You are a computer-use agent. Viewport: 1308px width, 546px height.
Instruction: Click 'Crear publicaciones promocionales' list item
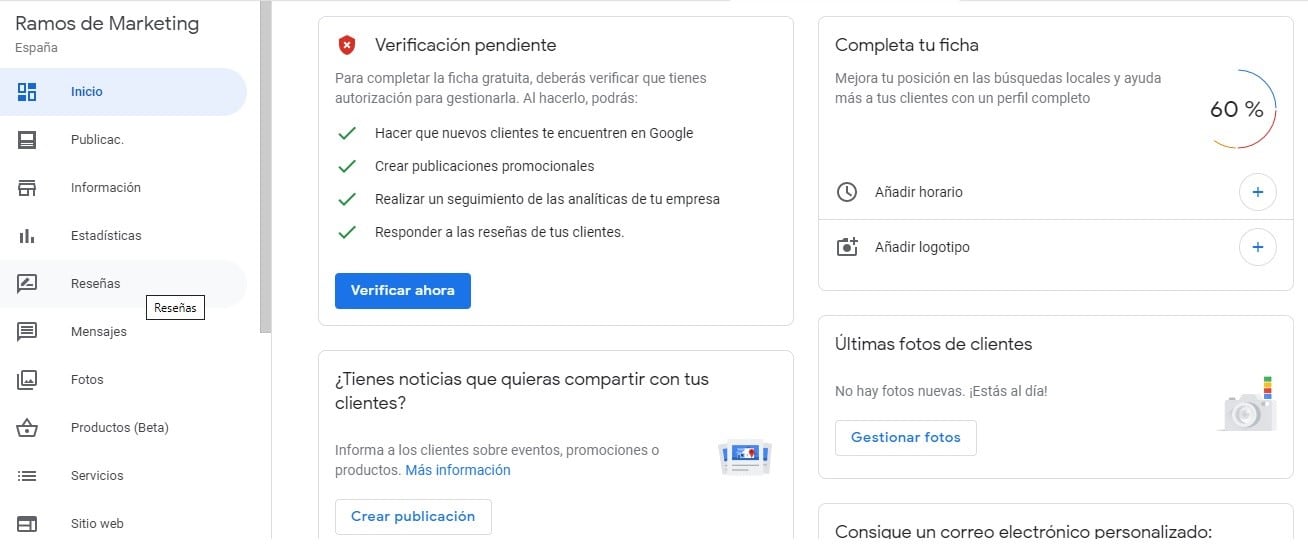485,166
